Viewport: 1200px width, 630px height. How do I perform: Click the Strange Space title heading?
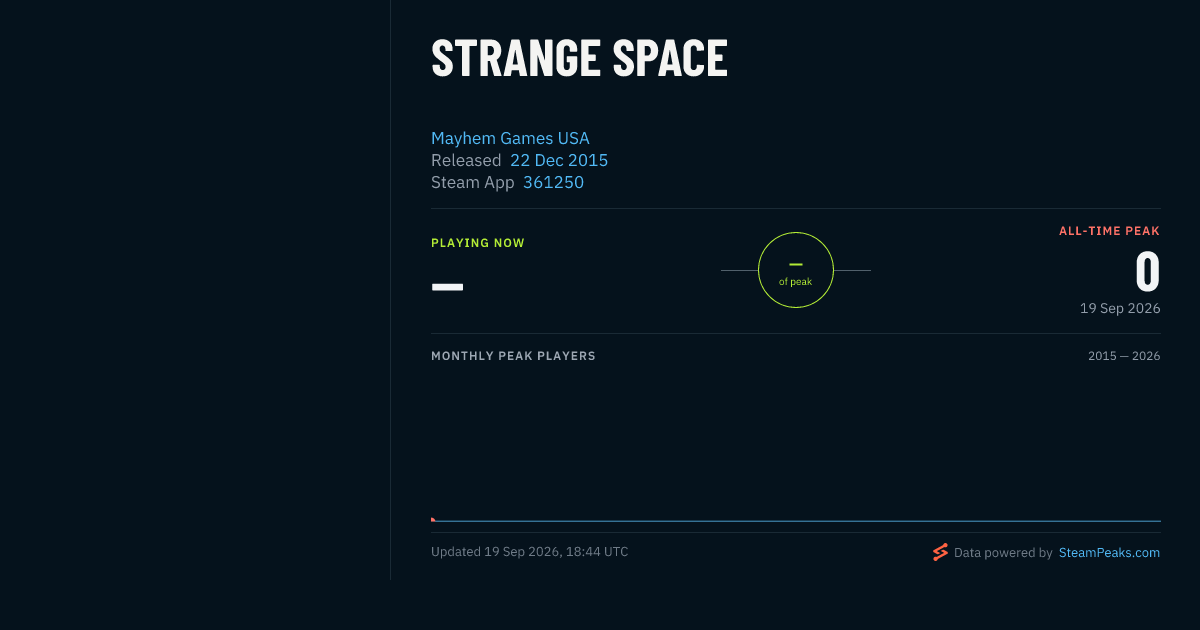tap(579, 59)
